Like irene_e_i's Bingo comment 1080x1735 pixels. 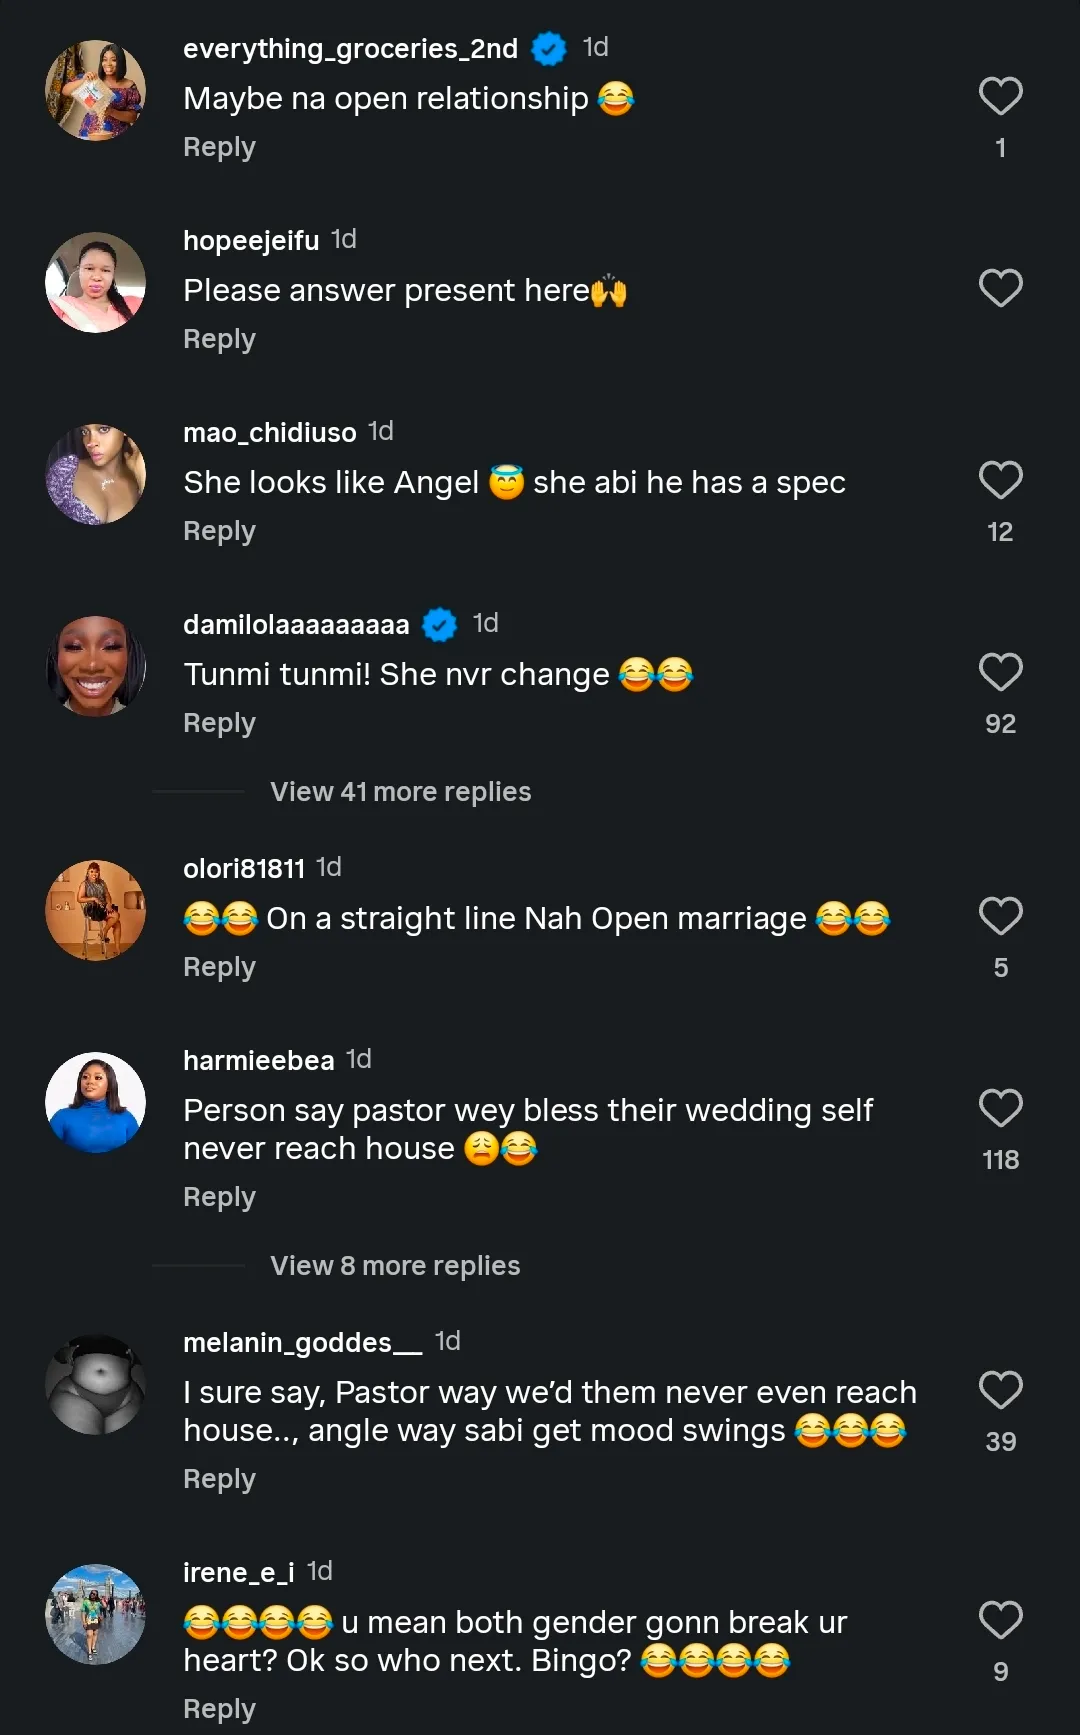coord(1000,1621)
